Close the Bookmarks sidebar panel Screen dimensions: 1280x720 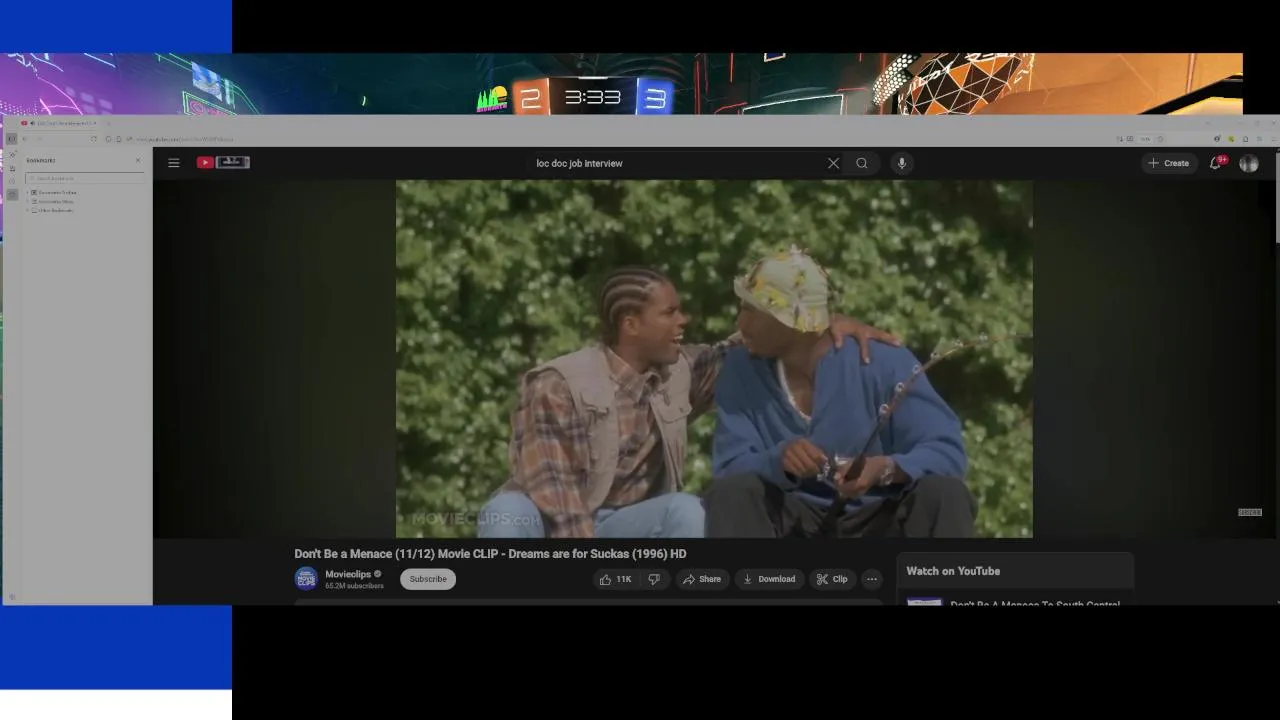pyautogui.click(x=138, y=160)
